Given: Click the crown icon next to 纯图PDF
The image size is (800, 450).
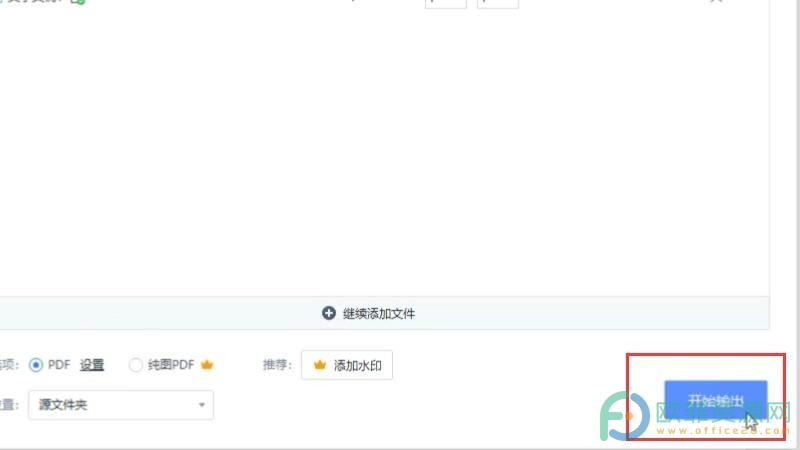Looking at the screenshot, I should coord(207,365).
